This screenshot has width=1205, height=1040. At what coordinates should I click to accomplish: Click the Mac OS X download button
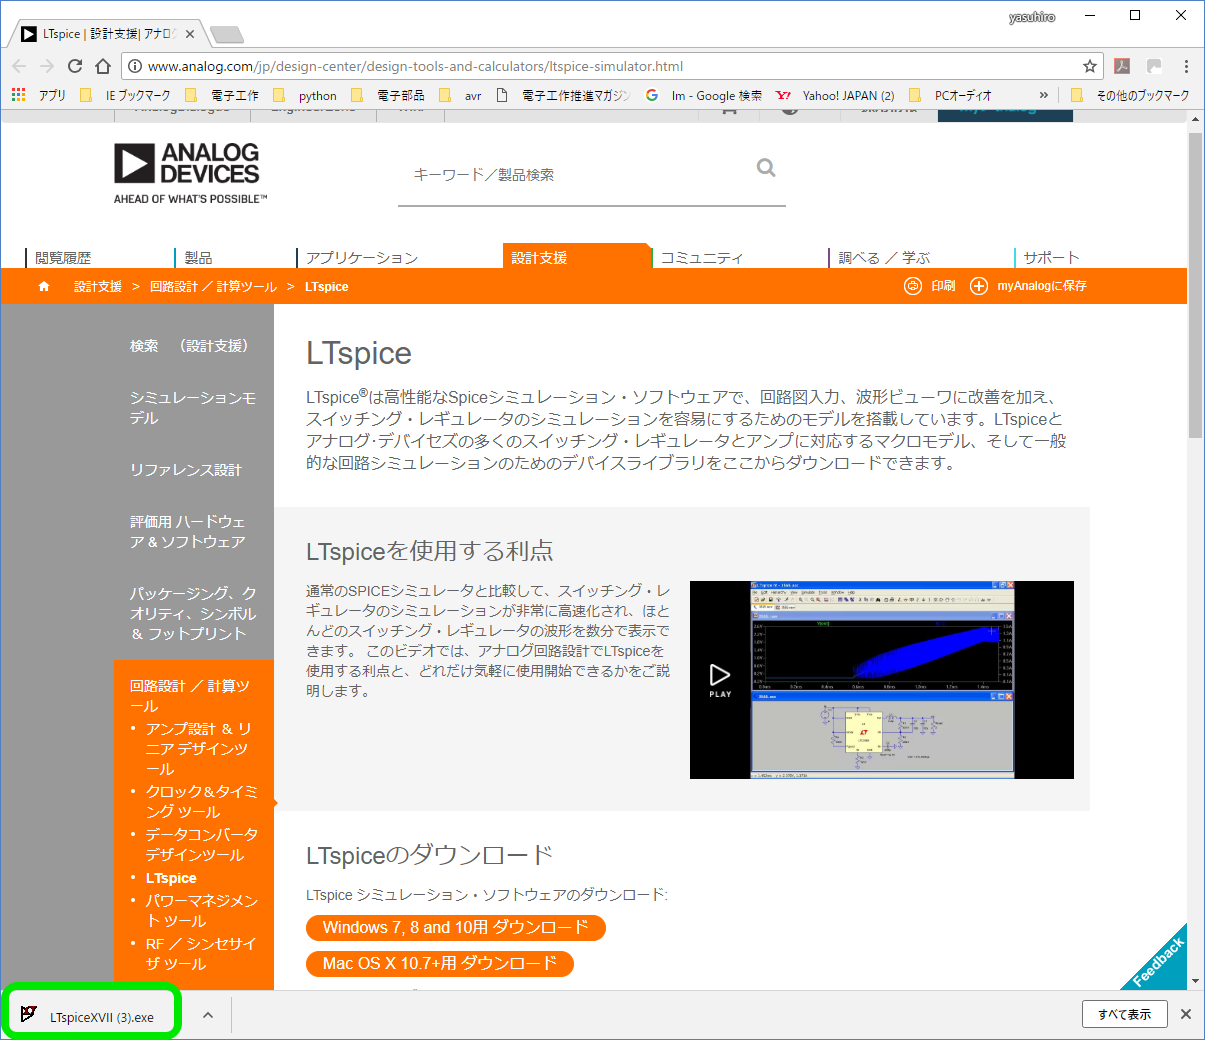439,963
